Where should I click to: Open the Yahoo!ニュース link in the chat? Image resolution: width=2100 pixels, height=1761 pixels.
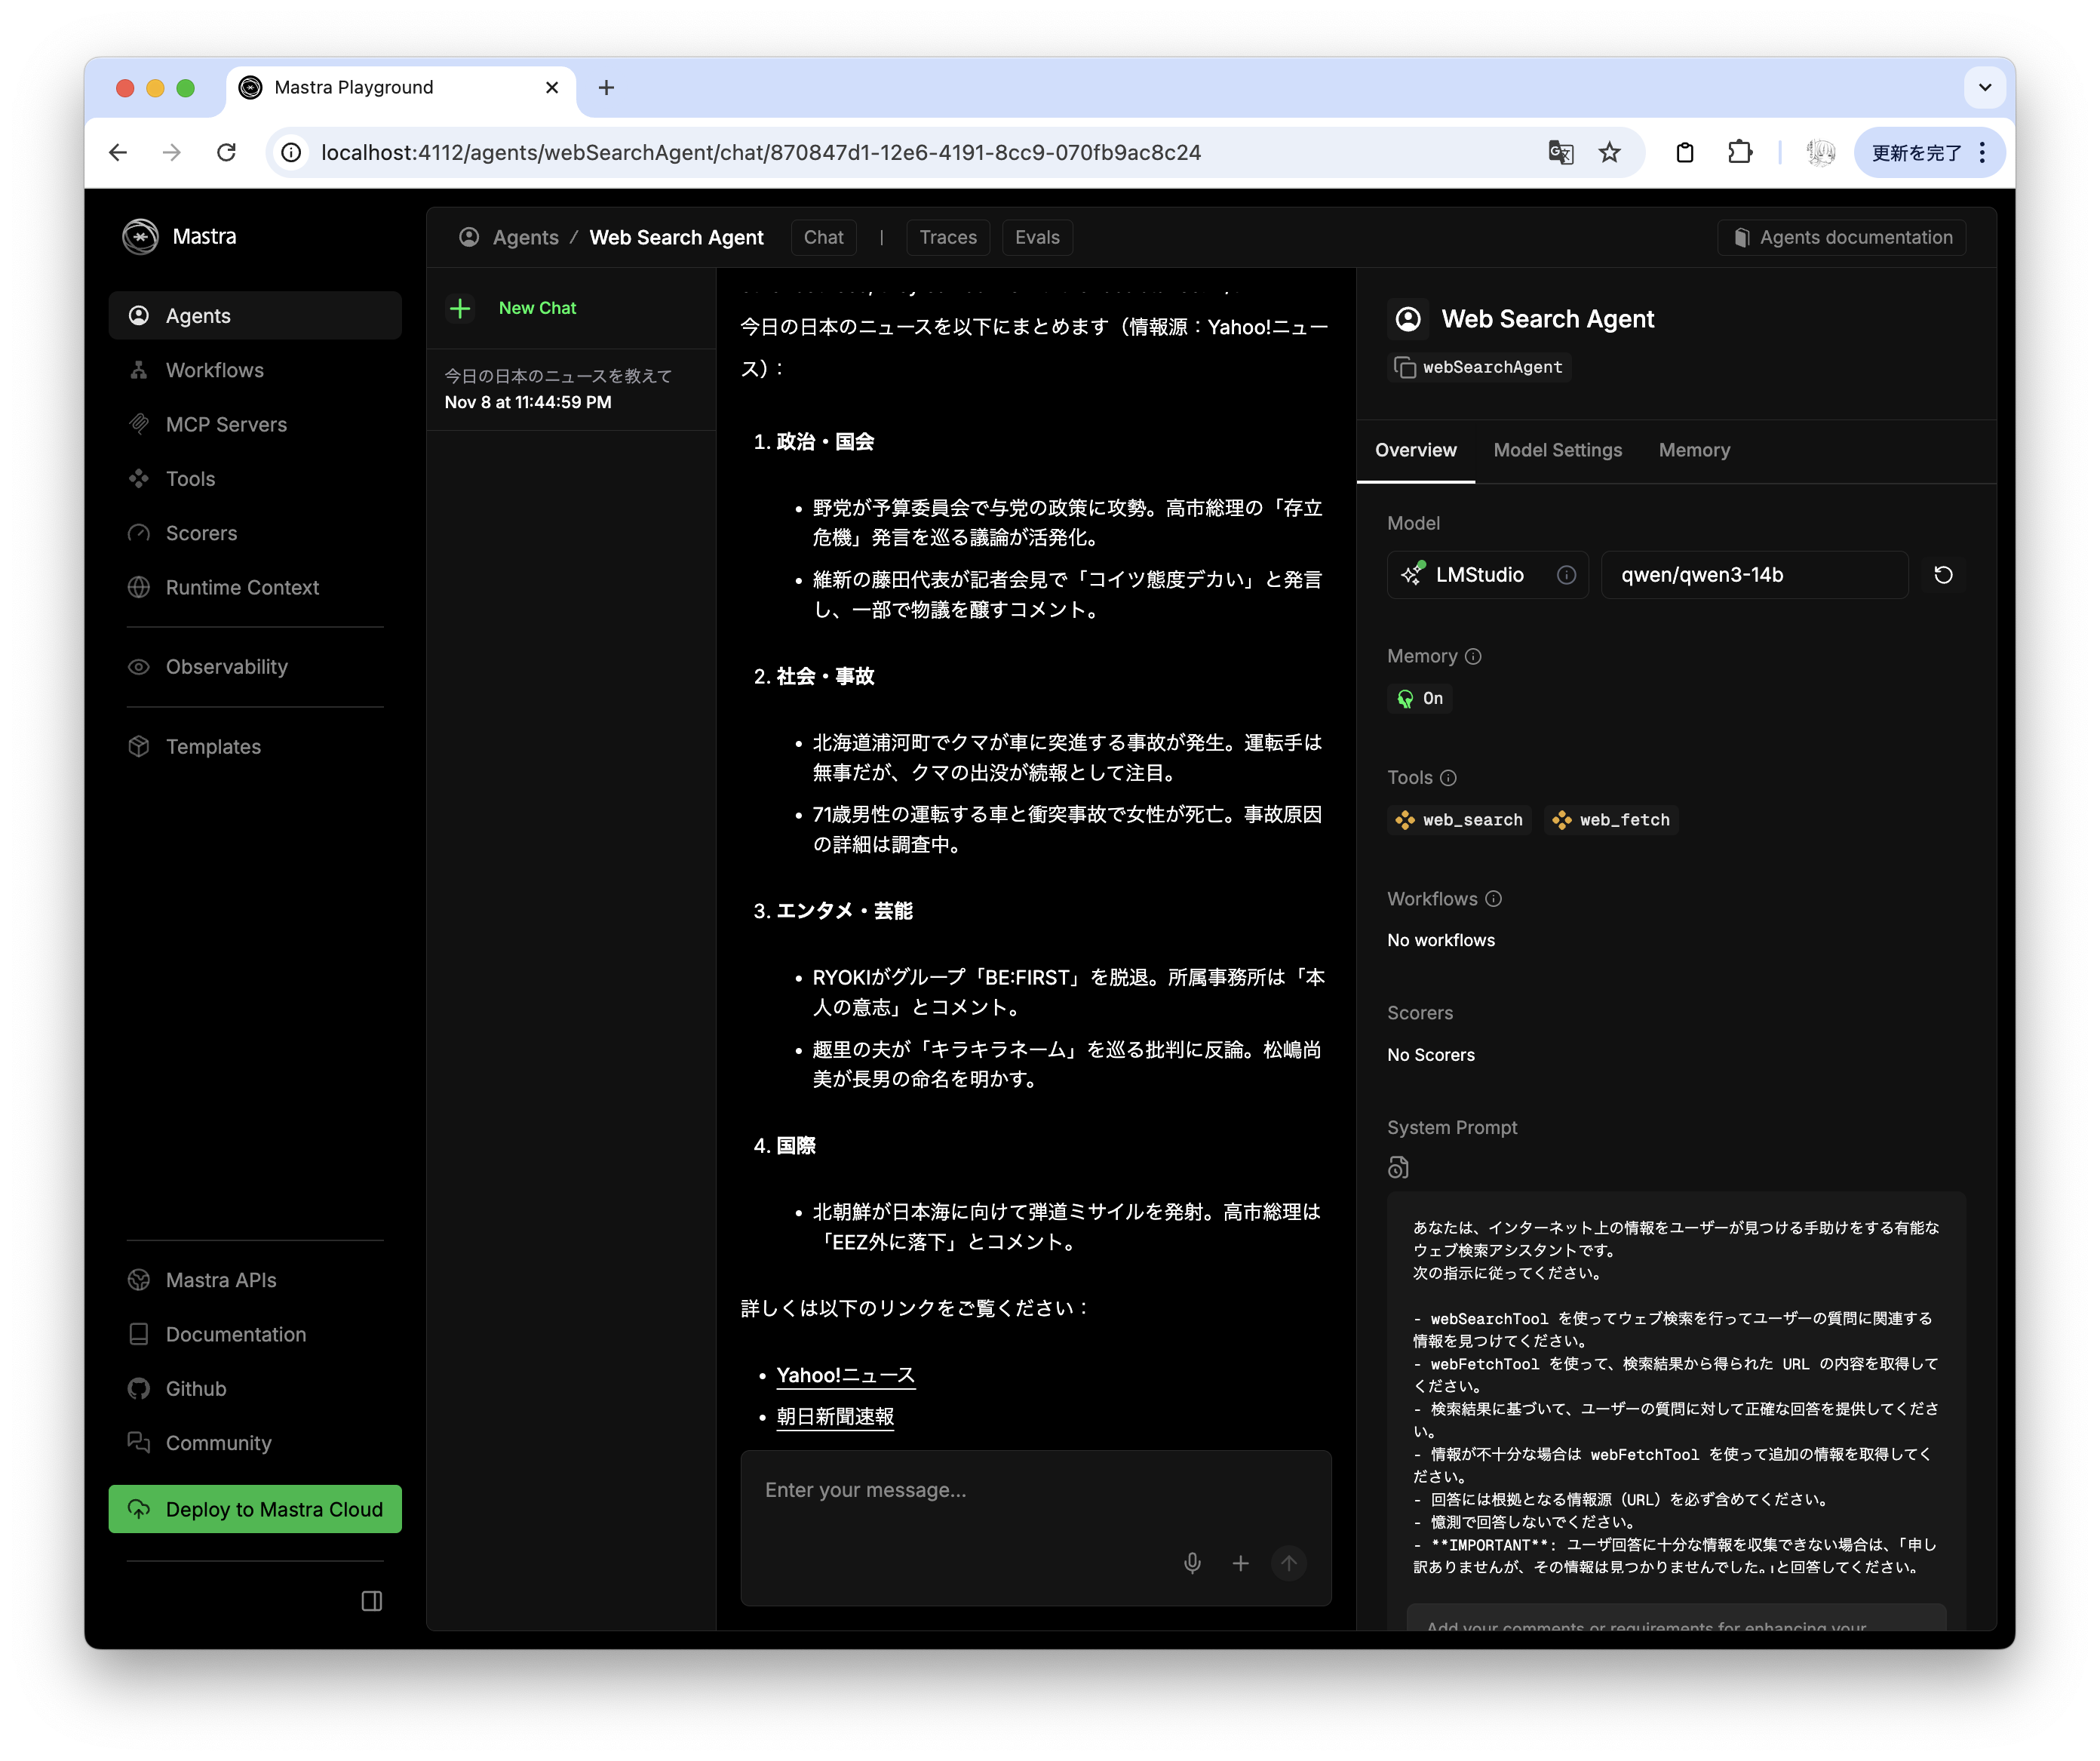tap(845, 1374)
